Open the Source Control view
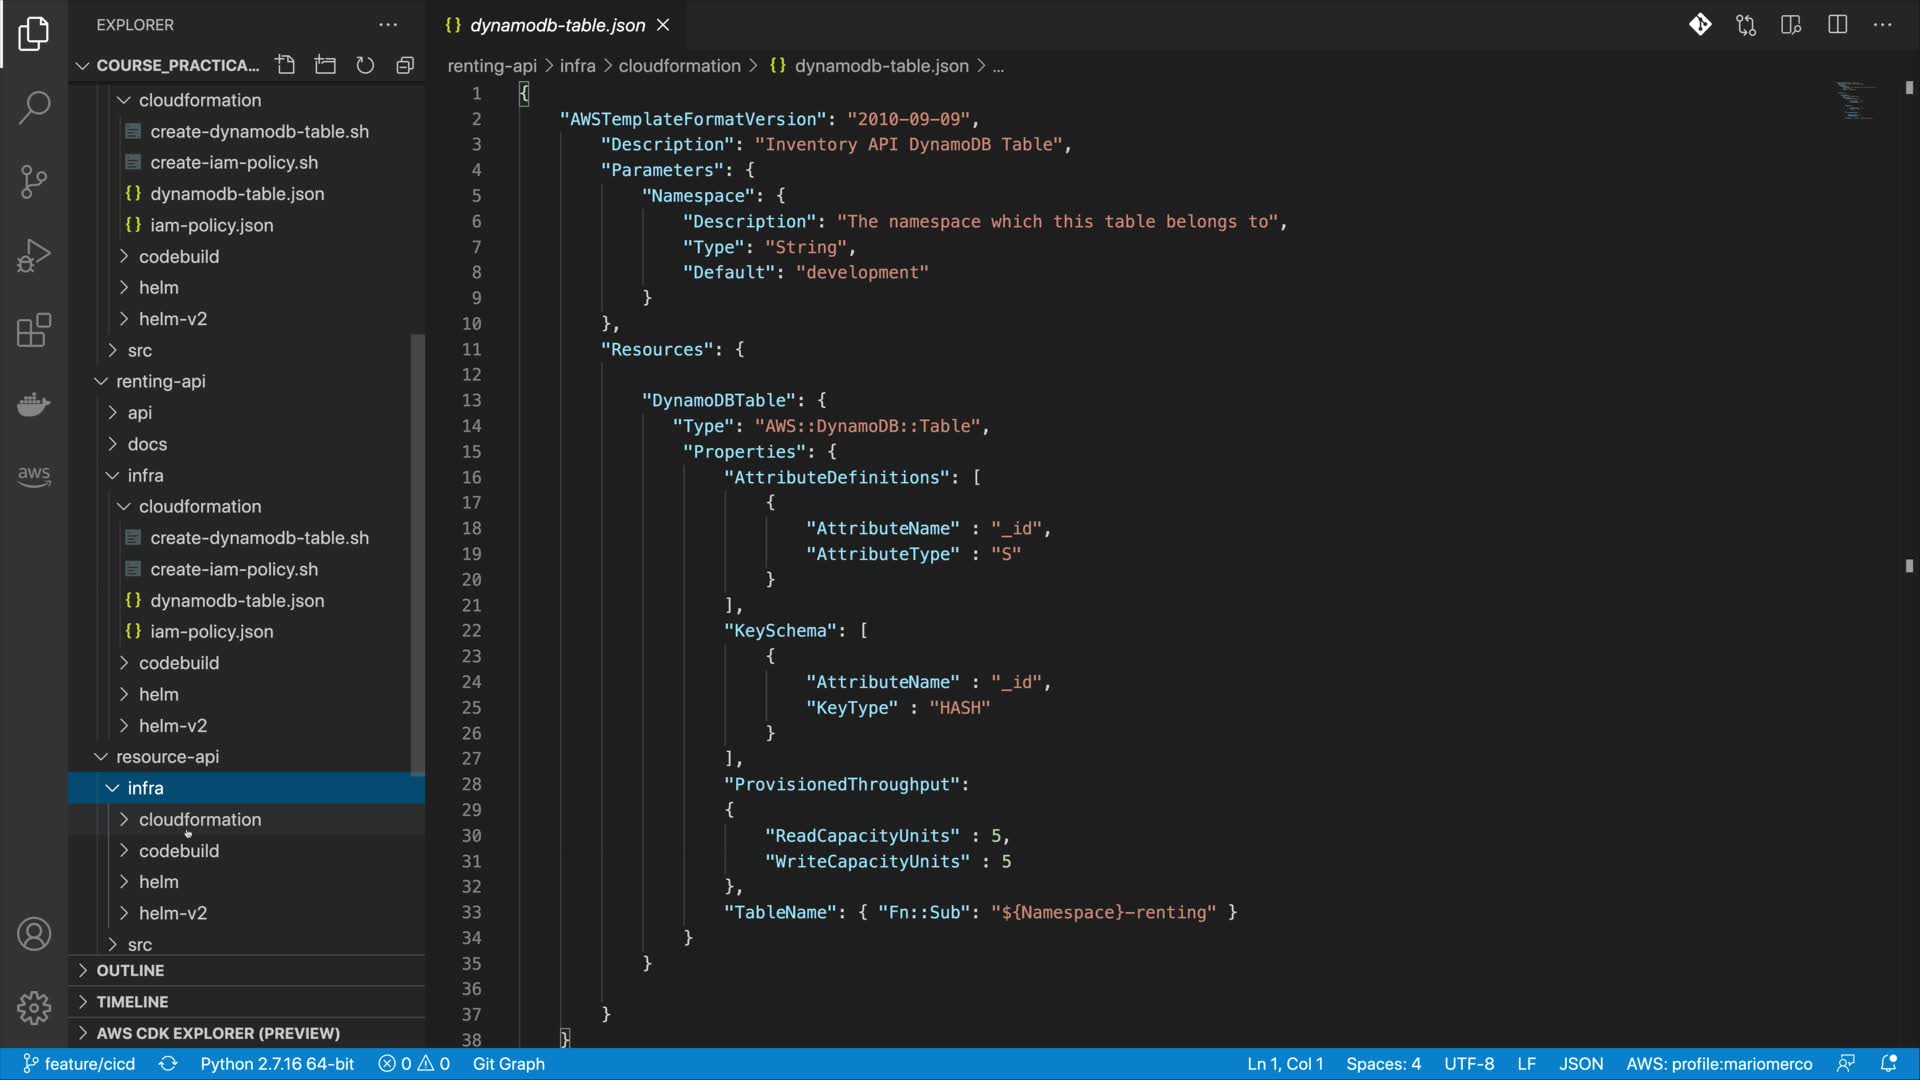The width and height of the screenshot is (1920, 1080). pos(34,182)
